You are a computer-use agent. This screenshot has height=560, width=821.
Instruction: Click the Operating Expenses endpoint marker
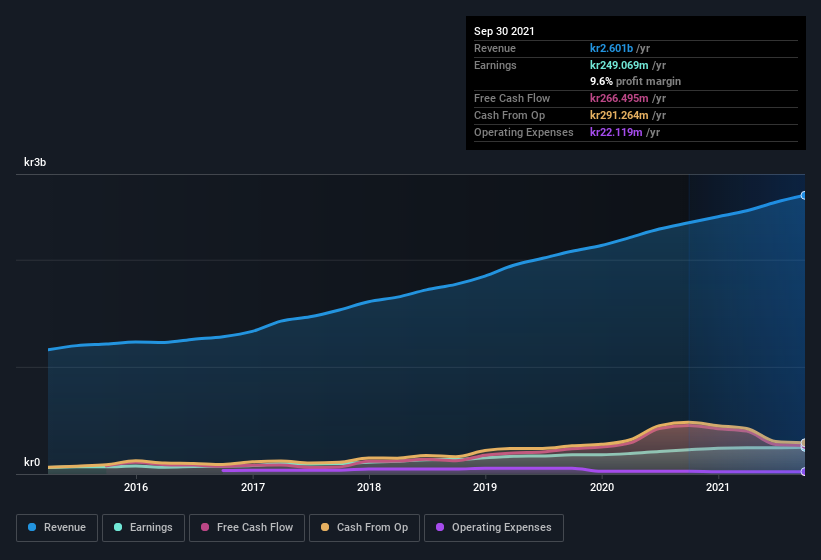point(803,472)
